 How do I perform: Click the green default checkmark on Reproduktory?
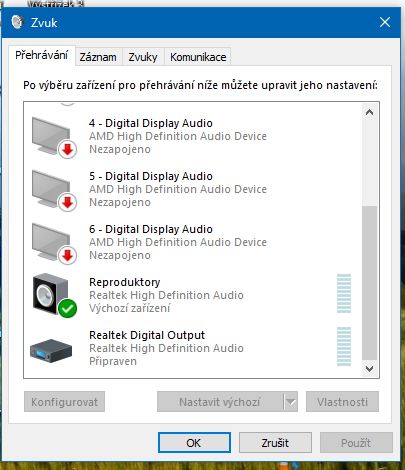(68, 308)
